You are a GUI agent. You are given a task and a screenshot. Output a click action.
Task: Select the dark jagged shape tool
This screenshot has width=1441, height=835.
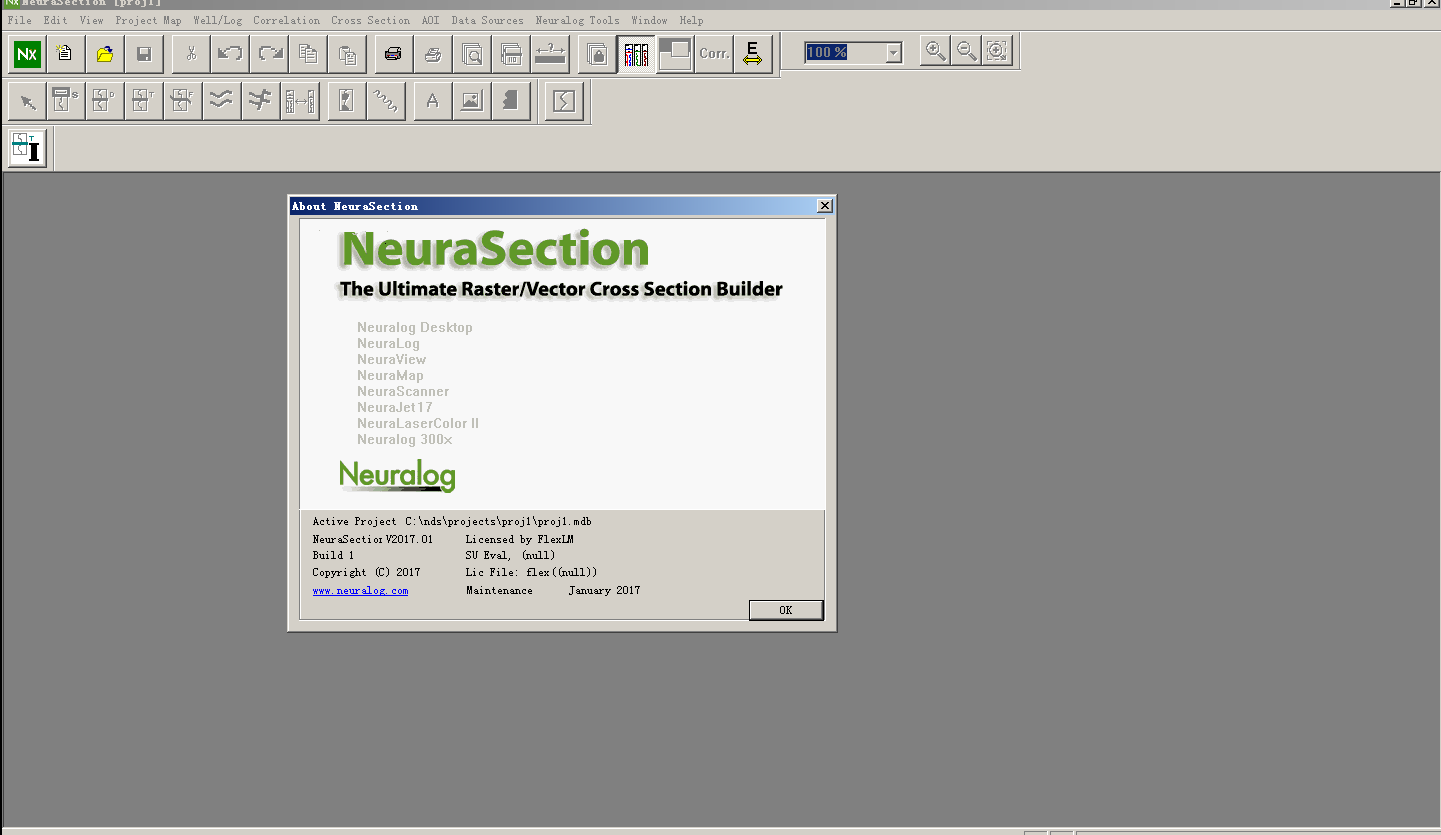(511, 102)
